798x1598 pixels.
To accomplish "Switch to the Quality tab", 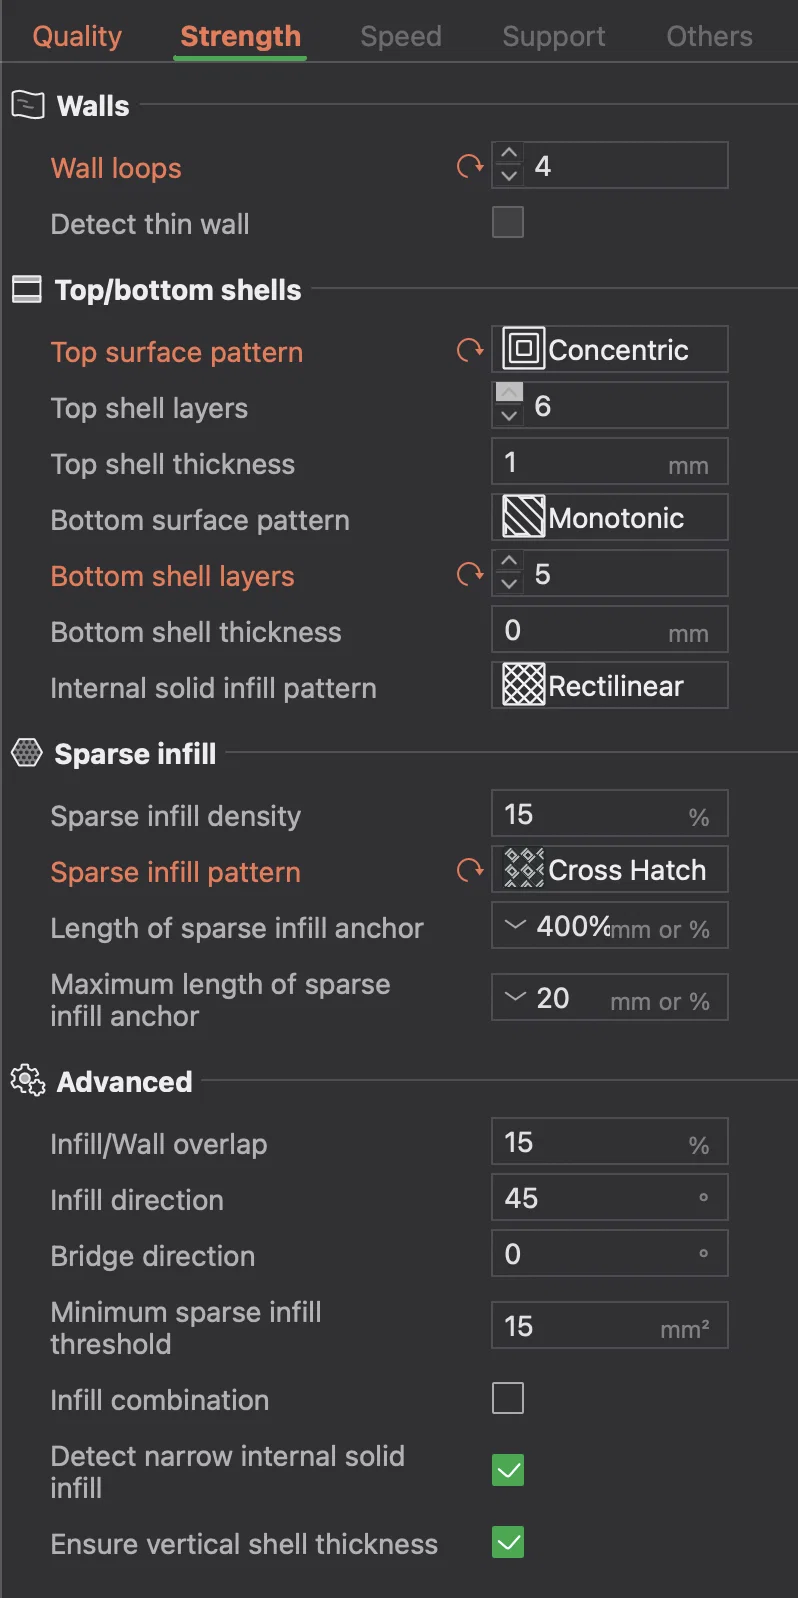I will (77, 36).
